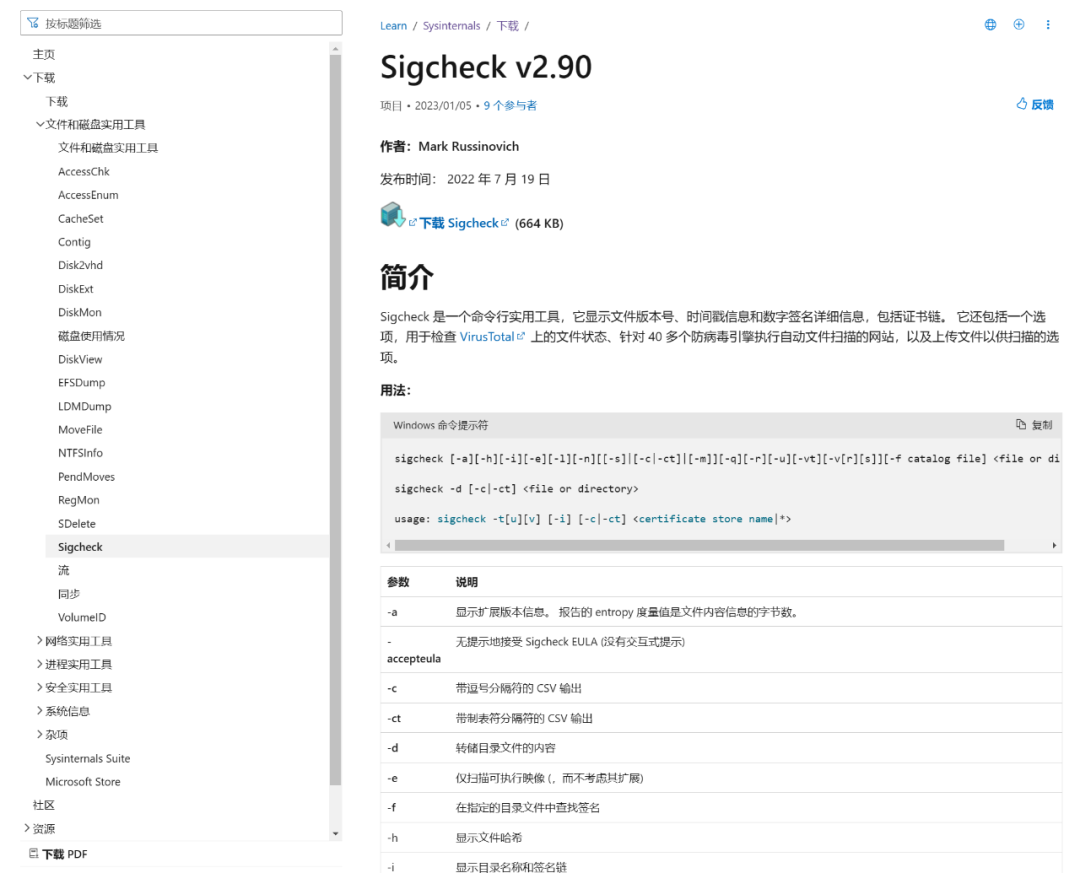
Task: Click the 下载 breadcrumb link
Action: click(508, 25)
